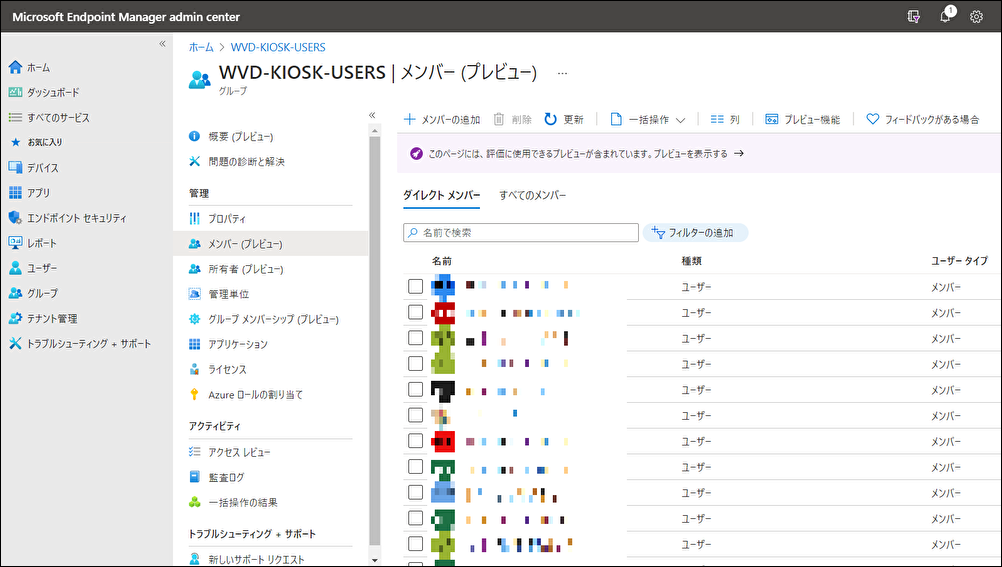
Task: Check the fifth member row checkbox
Action: (415, 389)
